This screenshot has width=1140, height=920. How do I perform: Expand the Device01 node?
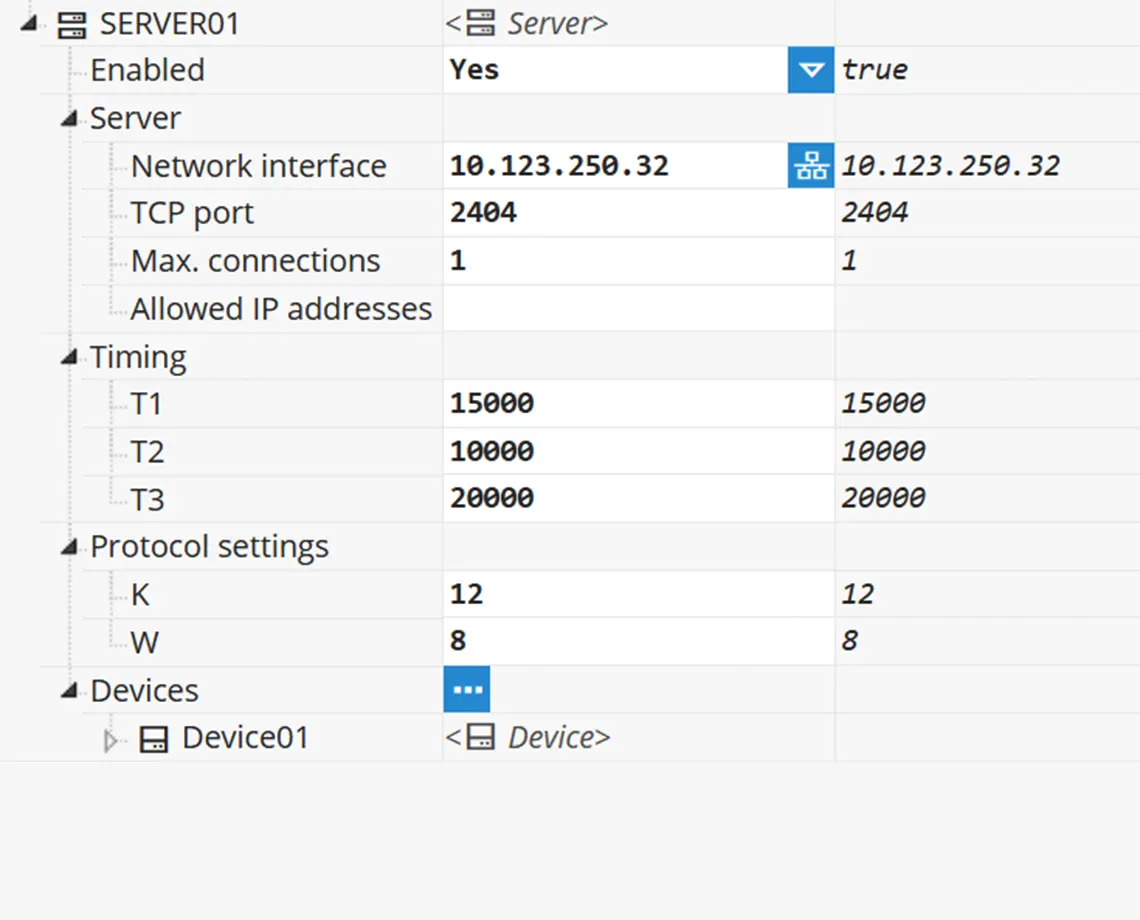point(109,740)
